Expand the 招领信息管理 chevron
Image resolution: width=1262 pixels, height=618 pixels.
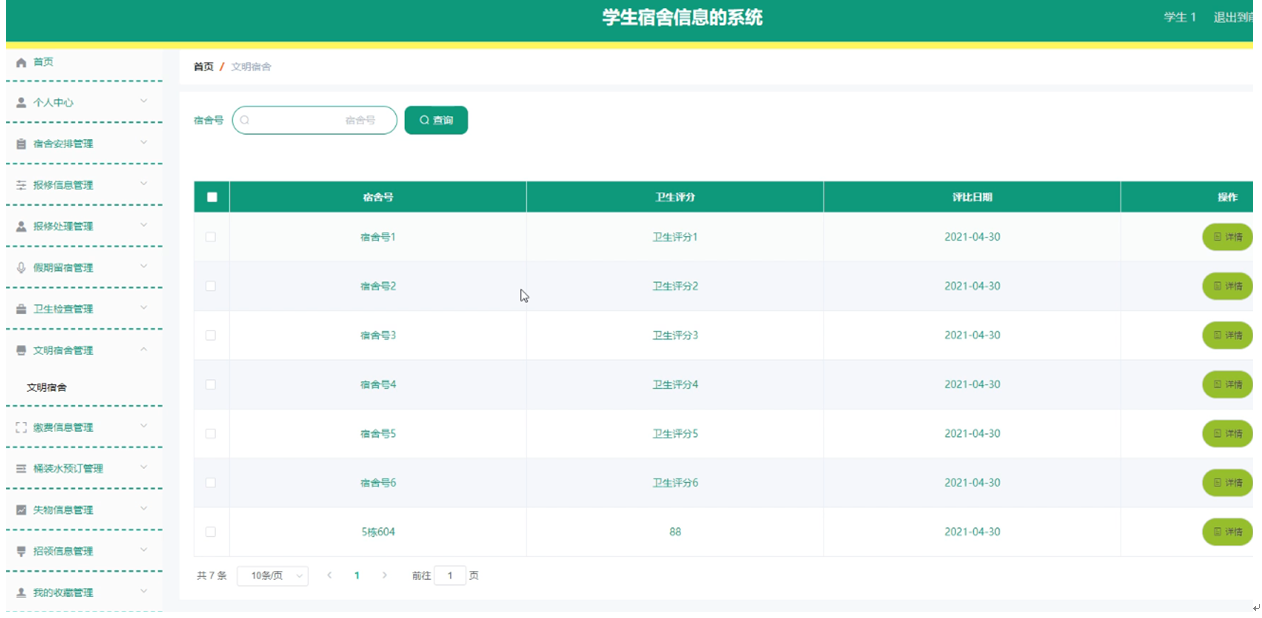(x=144, y=550)
